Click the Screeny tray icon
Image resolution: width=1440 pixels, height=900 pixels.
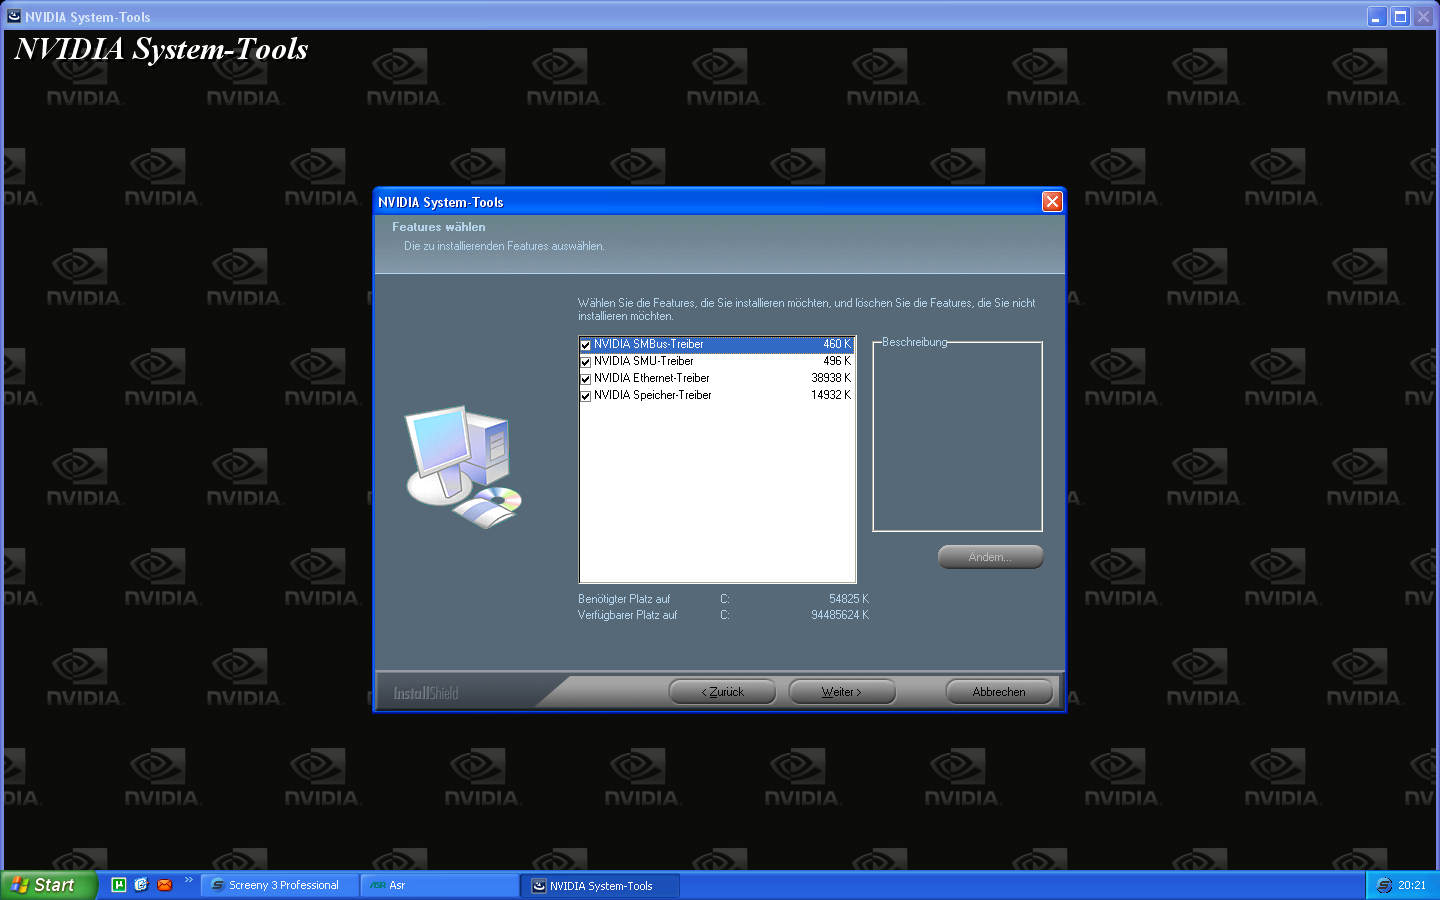(x=1384, y=885)
